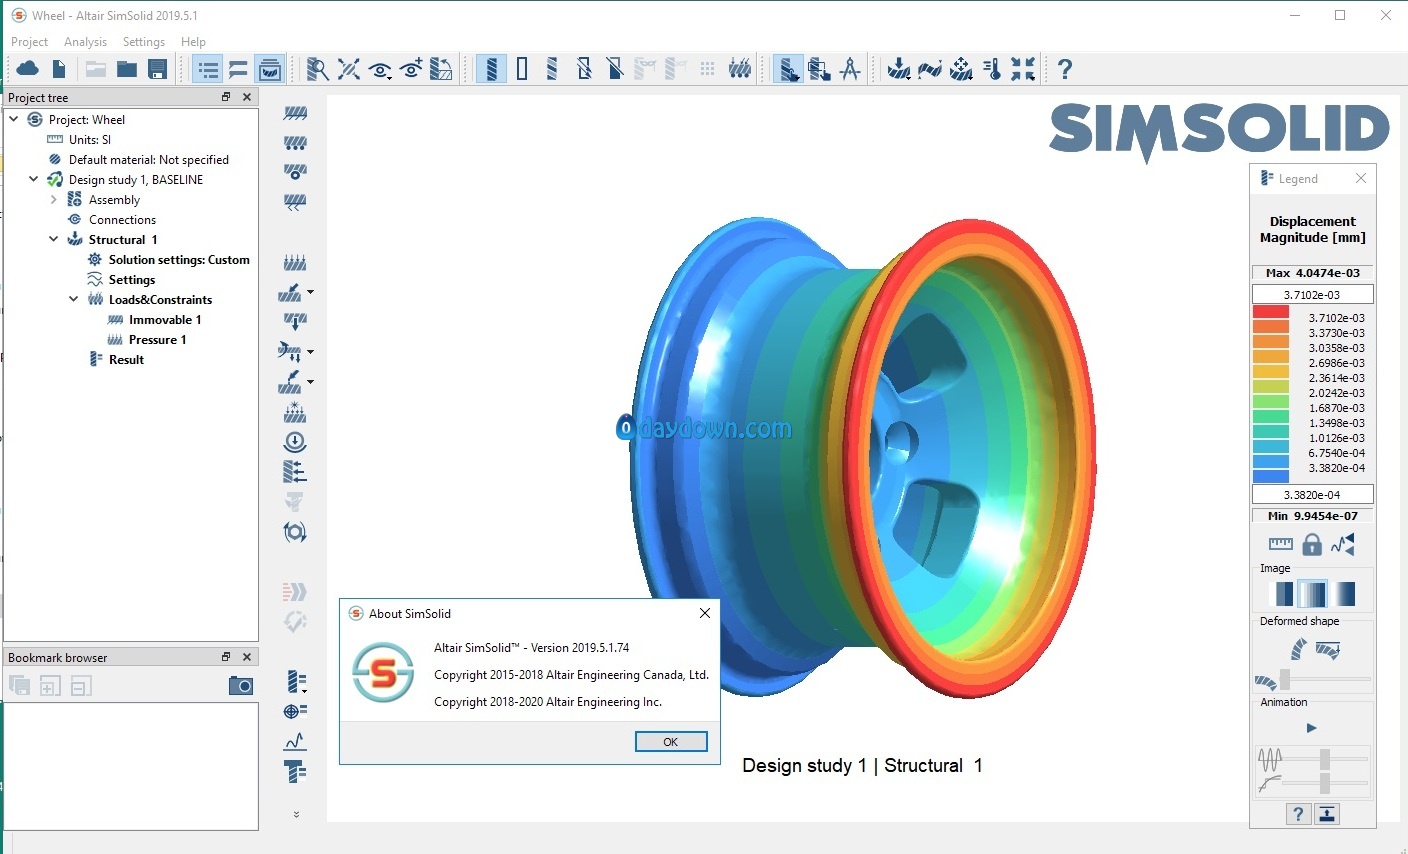Take a bookmark snapshot with camera icon
This screenshot has width=1408, height=854.
click(240, 686)
